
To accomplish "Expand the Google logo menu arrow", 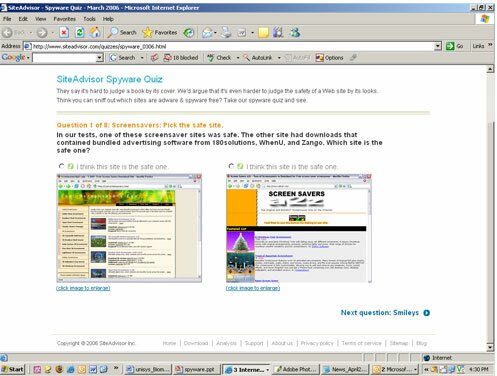I will point(28,58).
